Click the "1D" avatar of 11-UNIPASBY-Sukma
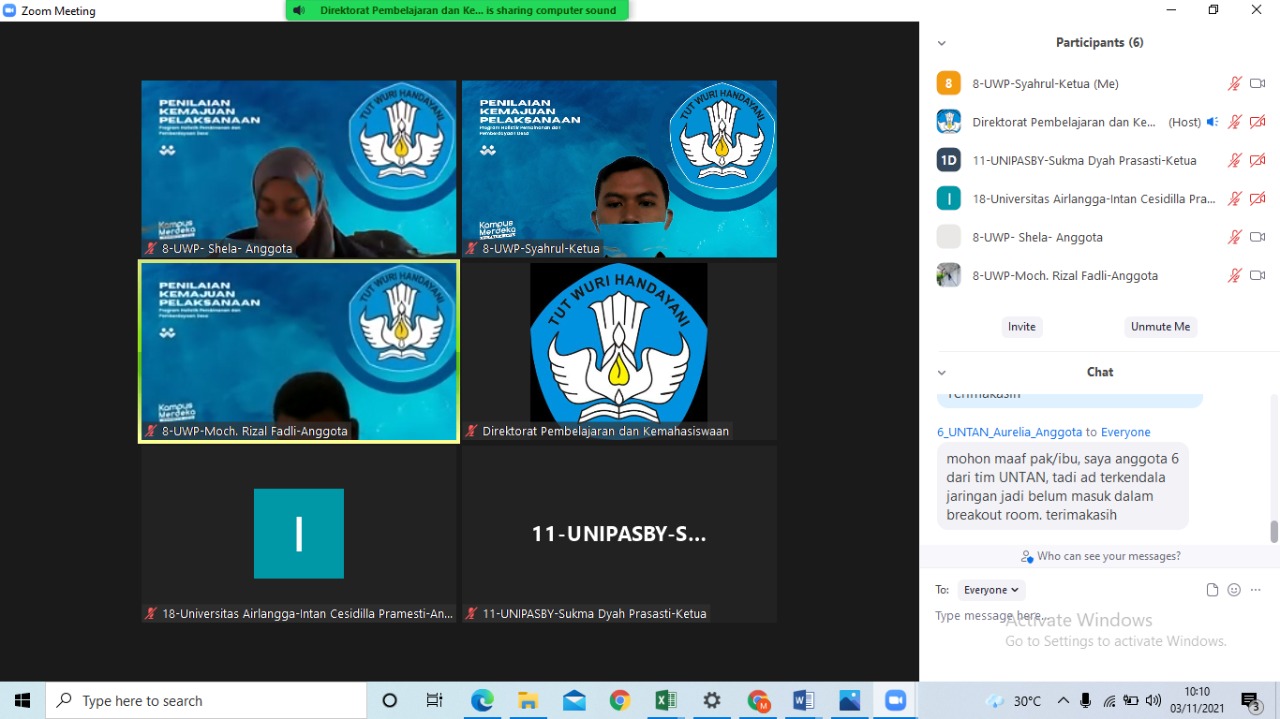This screenshot has width=1280, height=719. [x=948, y=160]
